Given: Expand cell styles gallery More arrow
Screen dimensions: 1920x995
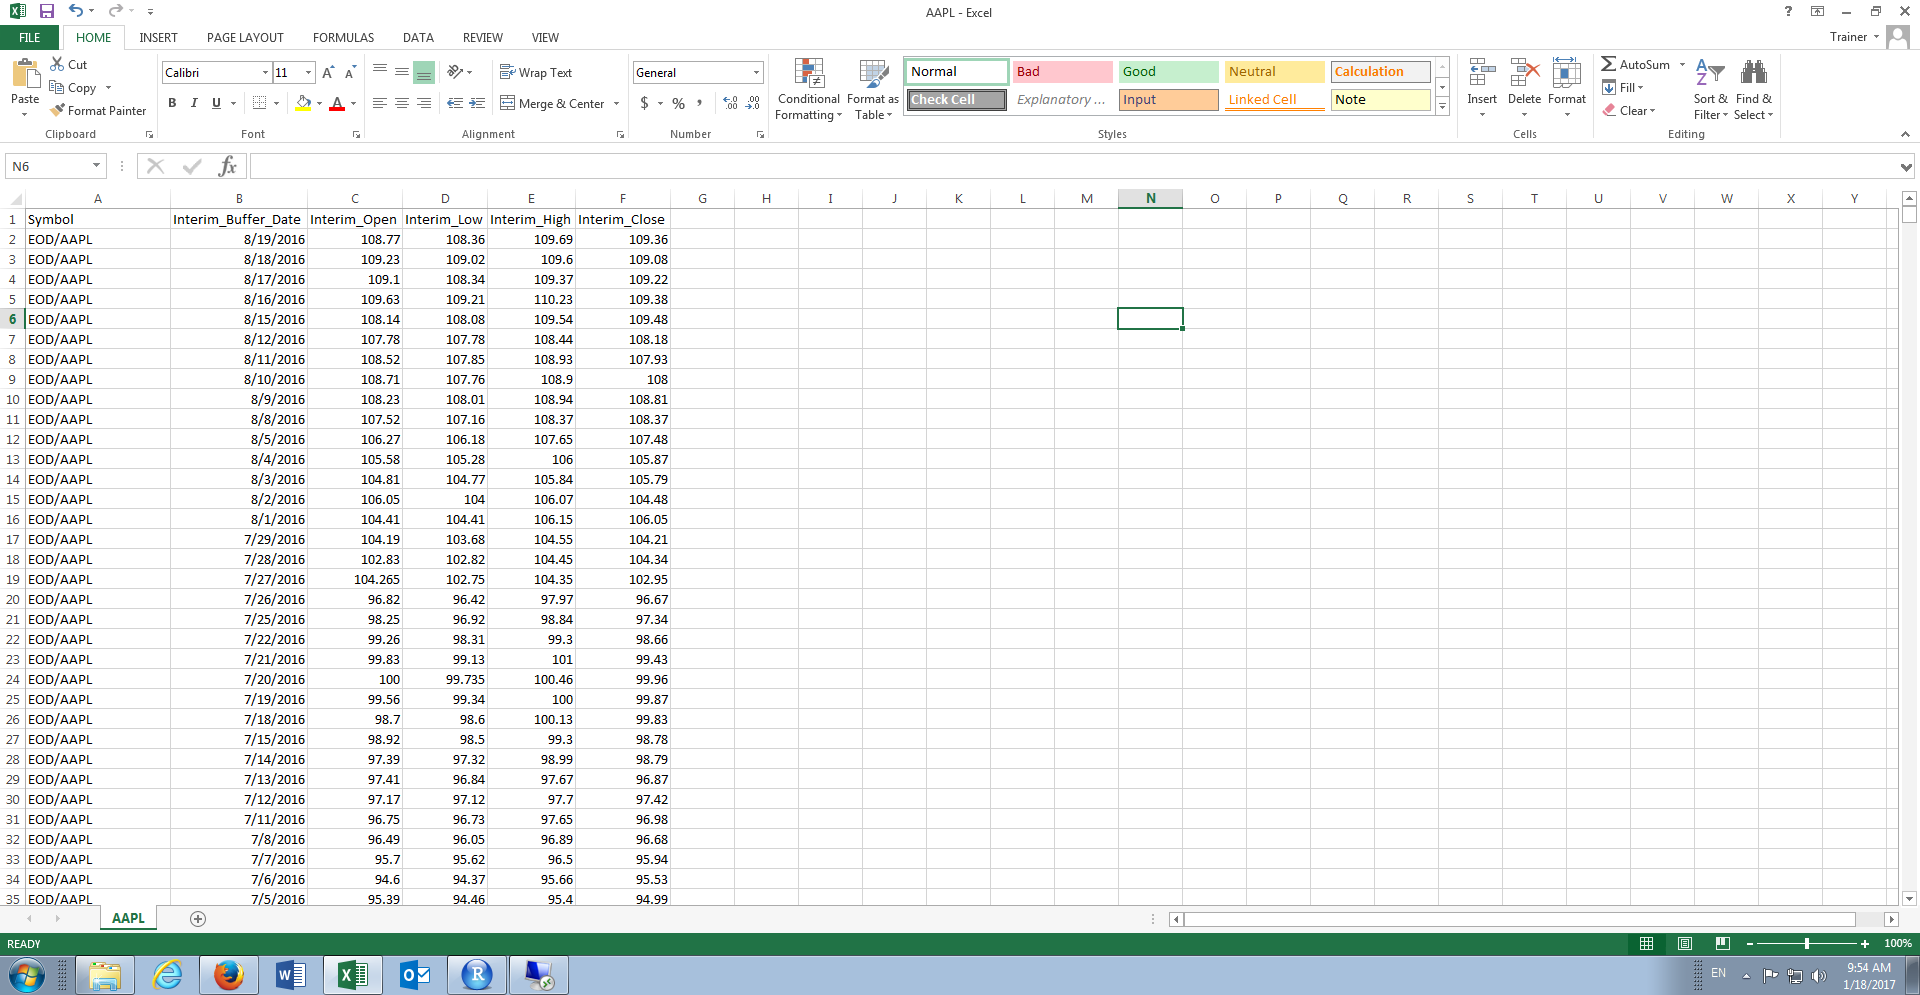Looking at the screenshot, I should point(1442,107).
